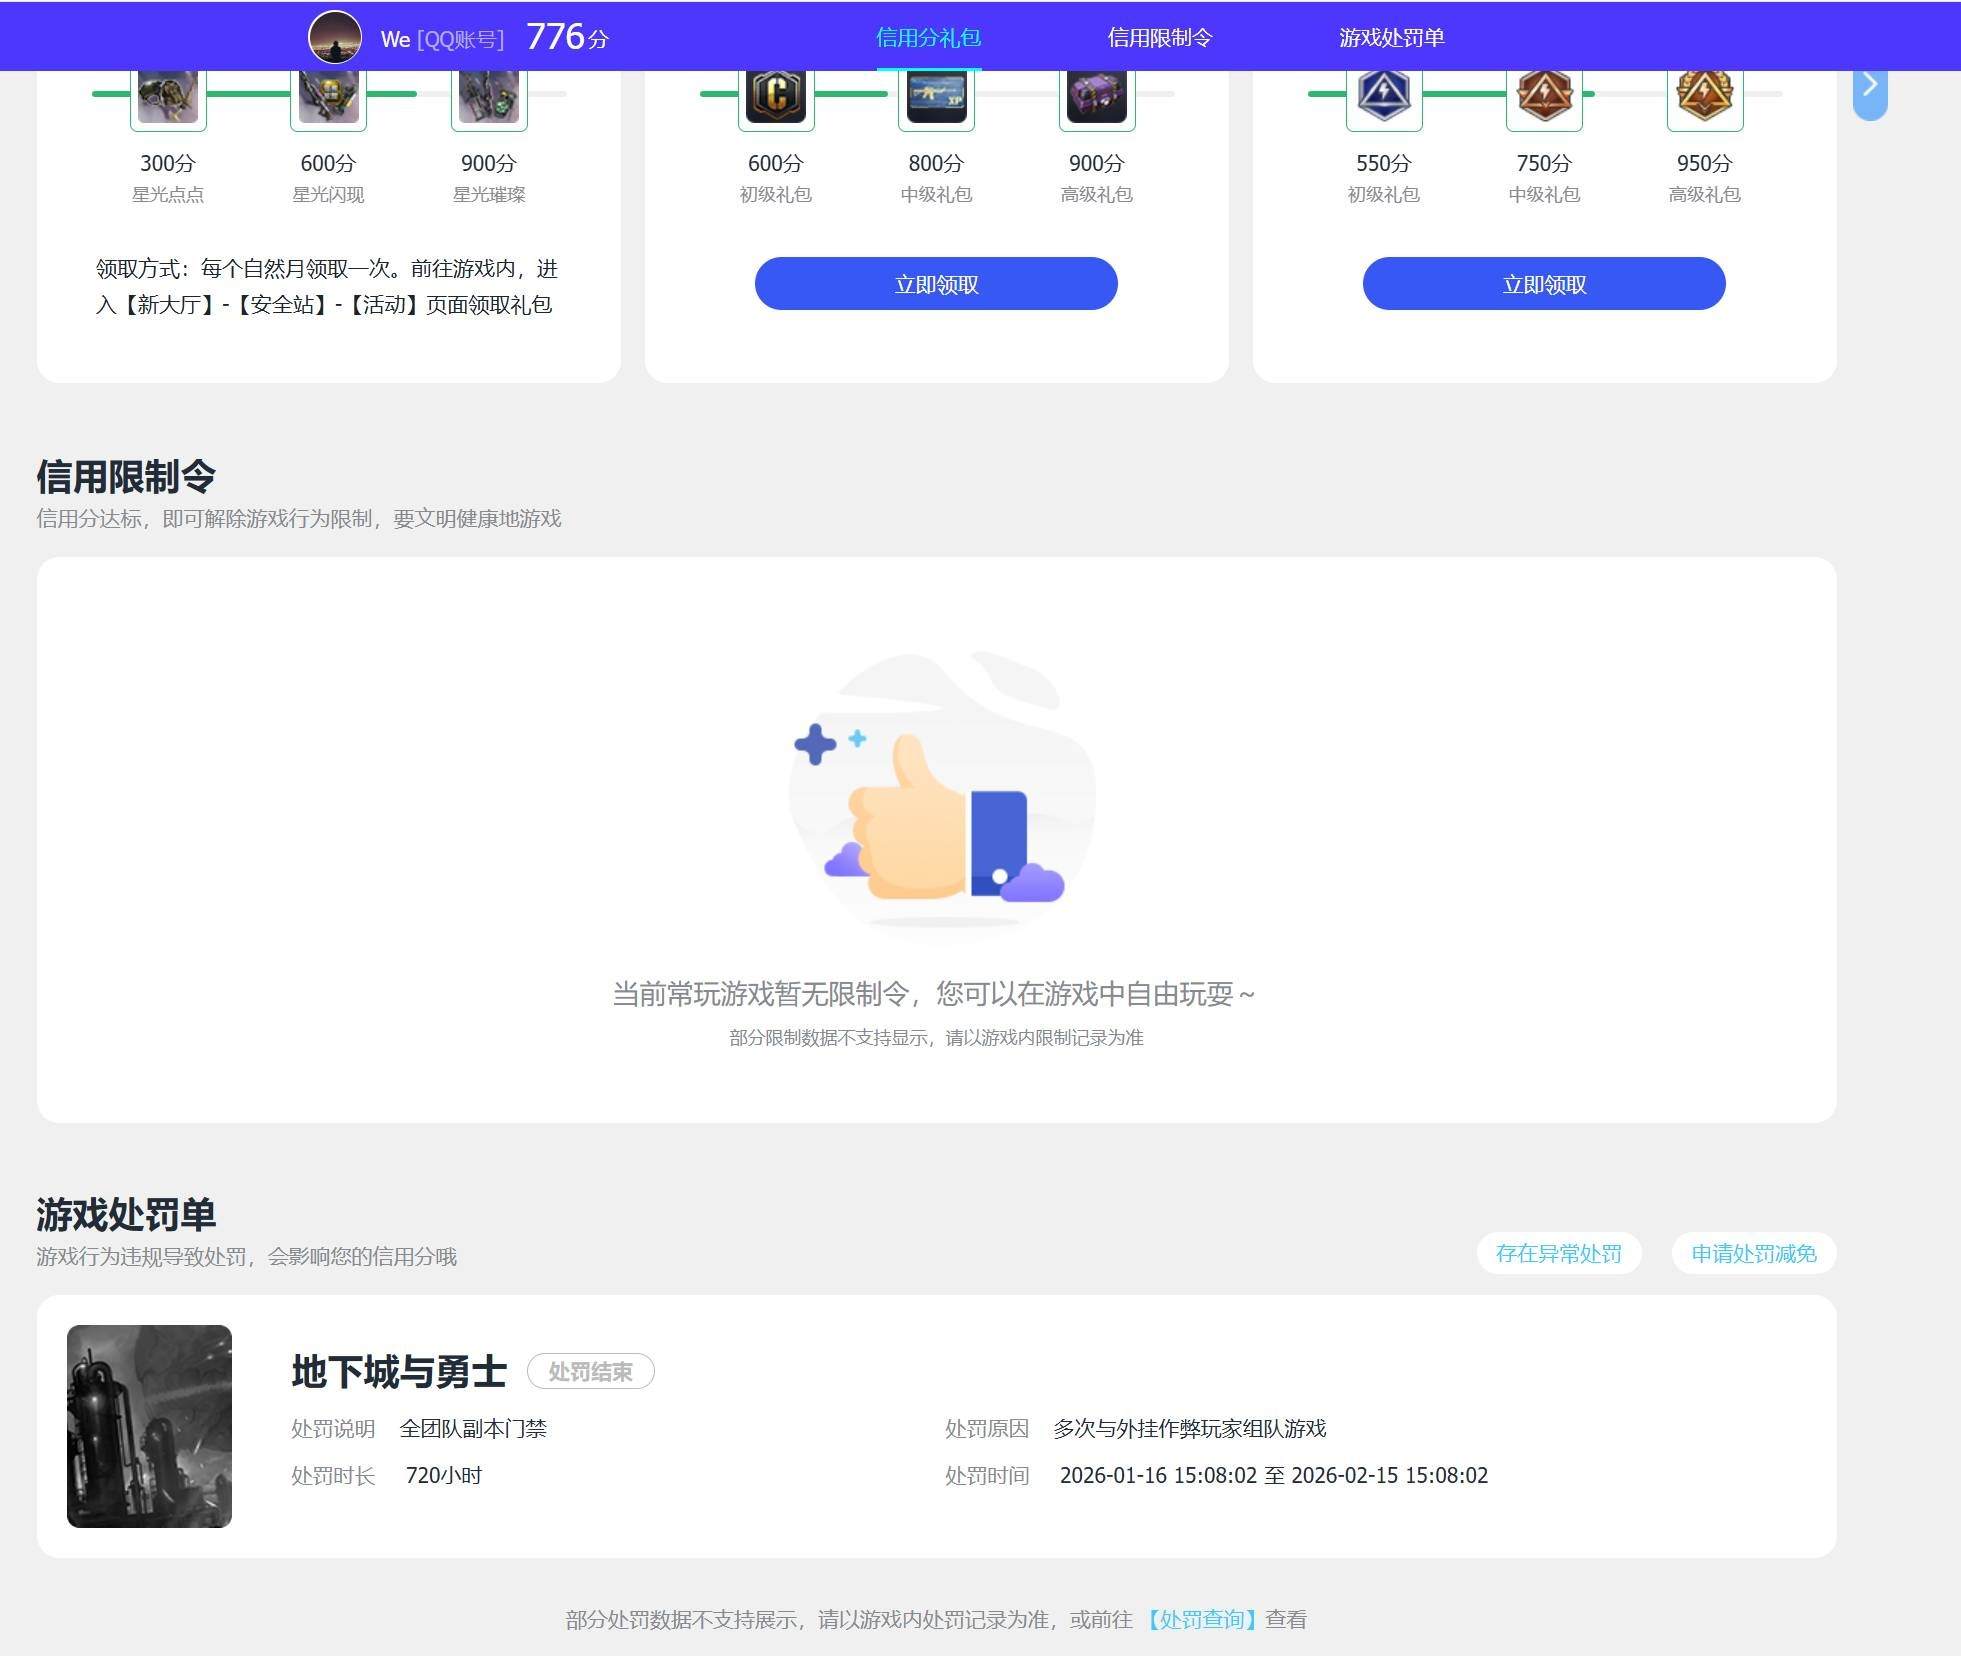The width and height of the screenshot is (1961, 1656).
Task: Click the 950分 高级礼包 gold badge icon
Action: click(x=1705, y=100)
